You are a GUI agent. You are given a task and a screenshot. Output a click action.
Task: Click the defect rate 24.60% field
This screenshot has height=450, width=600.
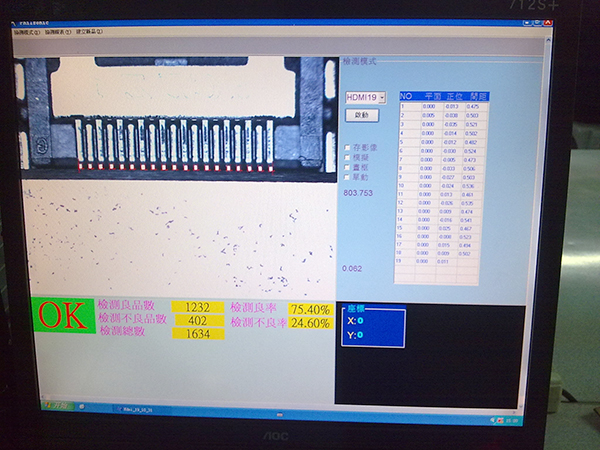(x=310, y=322)
